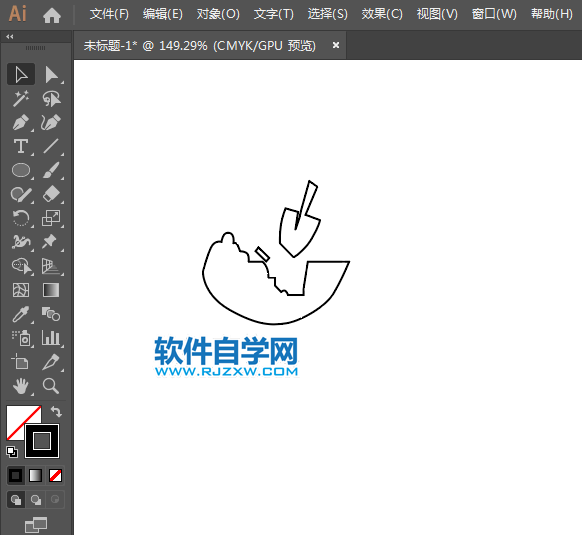Select the Line Segment tool
The height and width of the screenshot is (535, 582).
pos(51,146)
